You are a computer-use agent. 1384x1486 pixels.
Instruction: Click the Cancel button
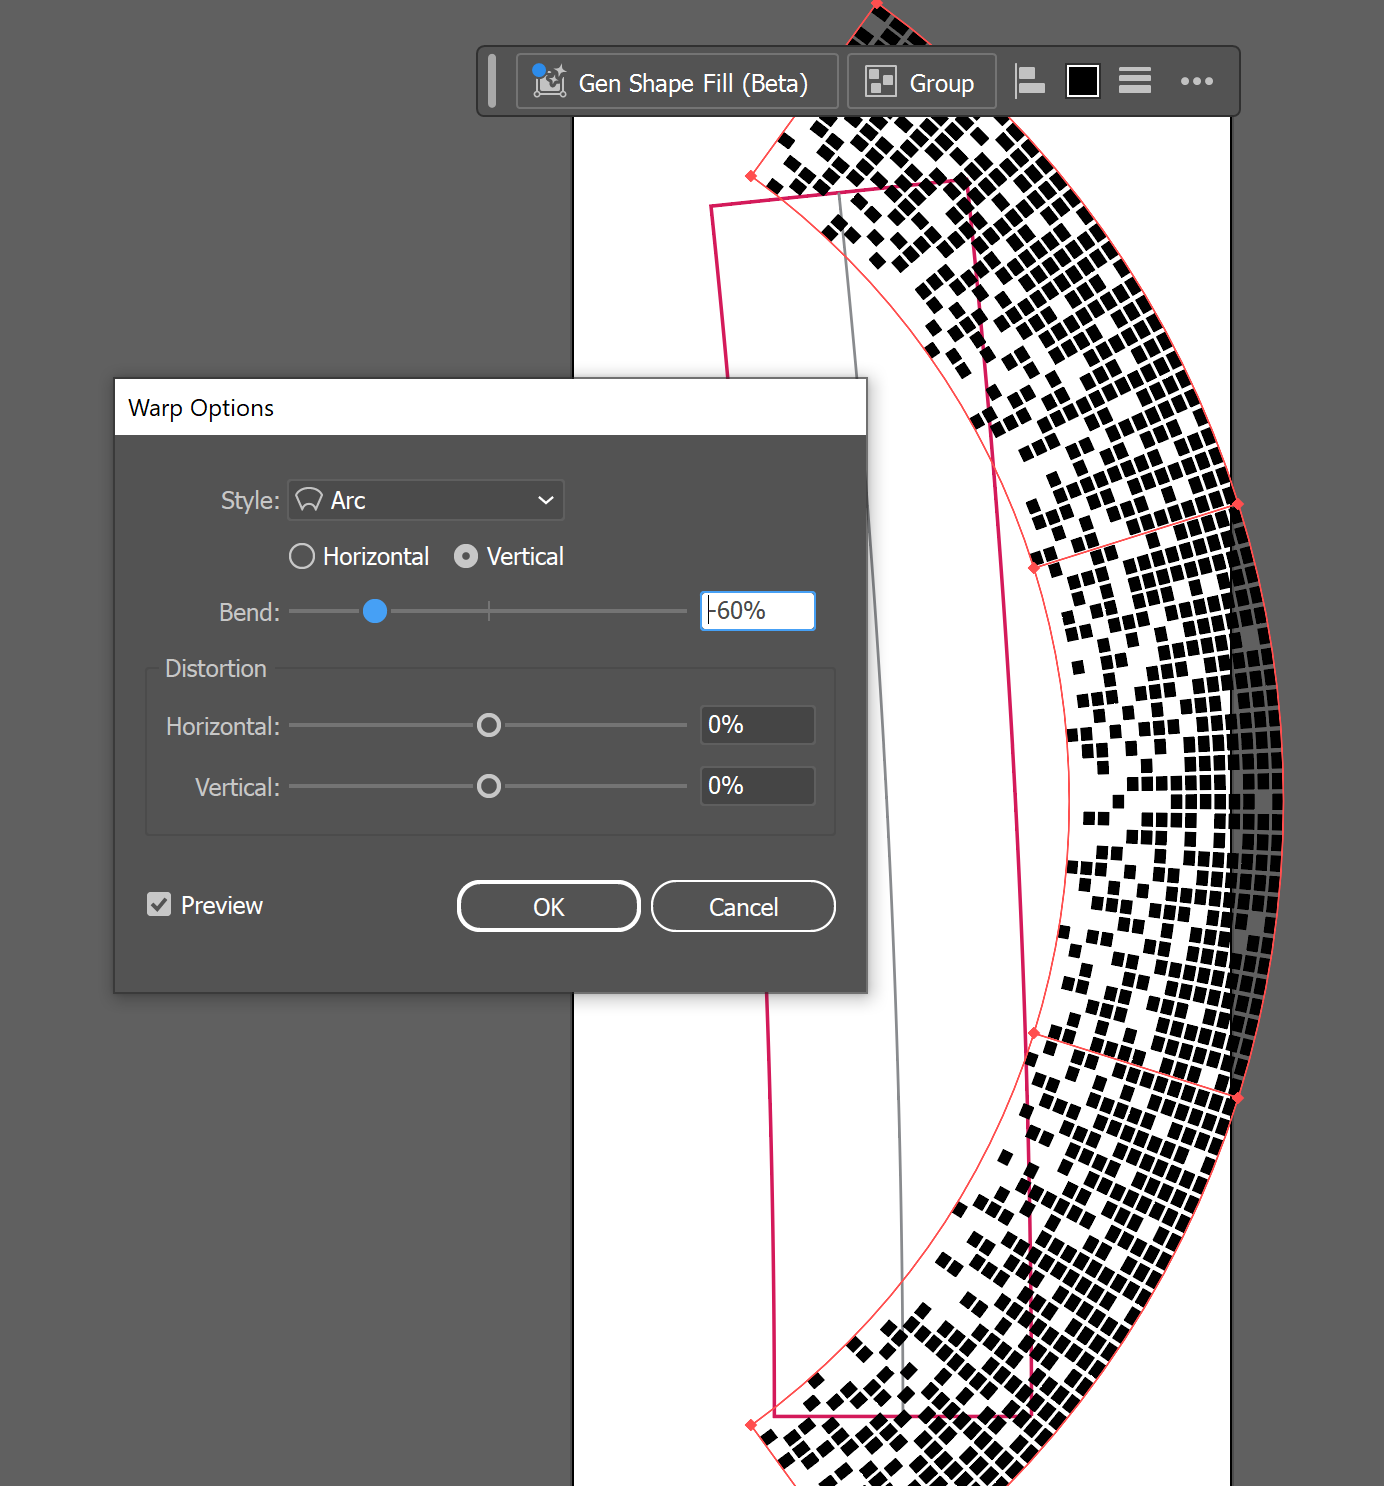[743, 906]
